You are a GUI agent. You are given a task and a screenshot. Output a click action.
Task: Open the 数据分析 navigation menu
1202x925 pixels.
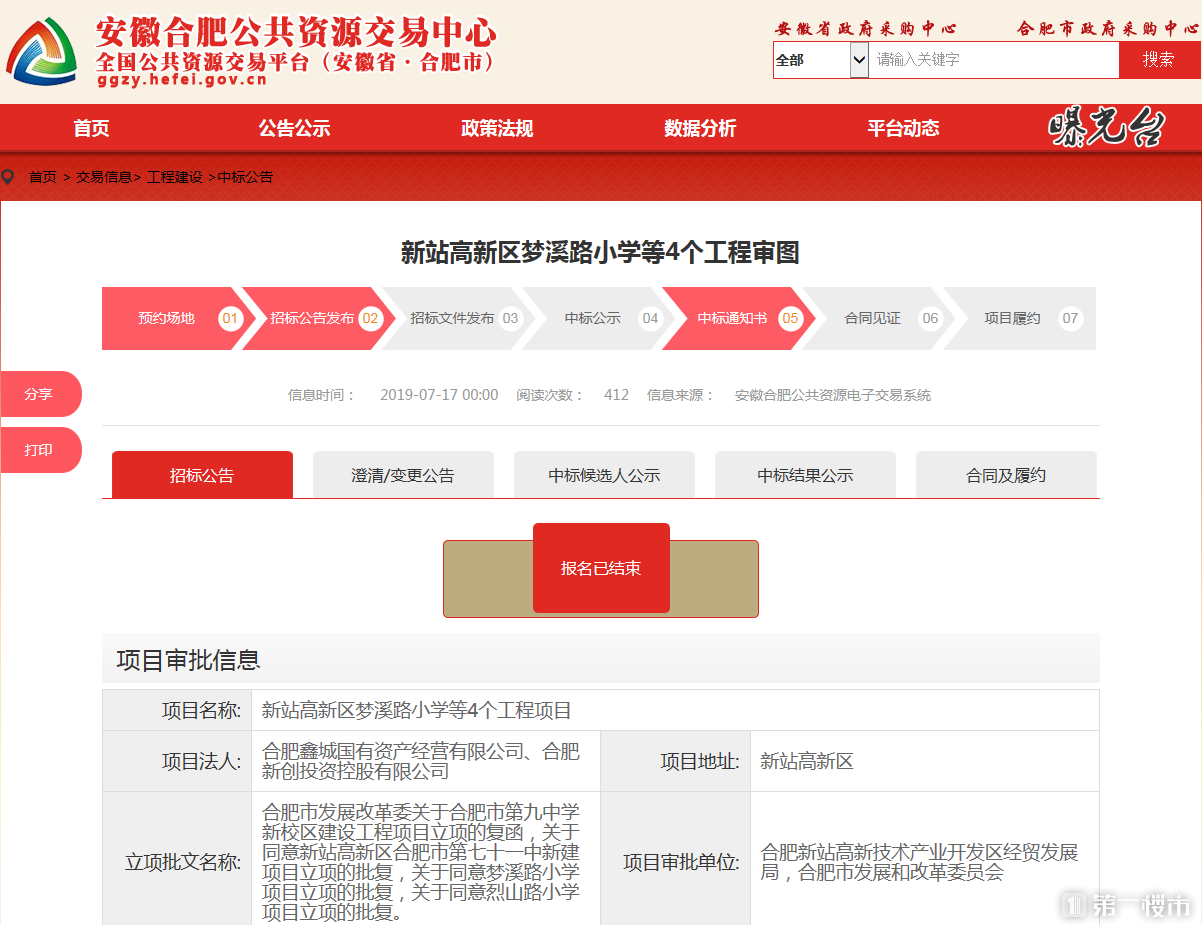(699, 128)
